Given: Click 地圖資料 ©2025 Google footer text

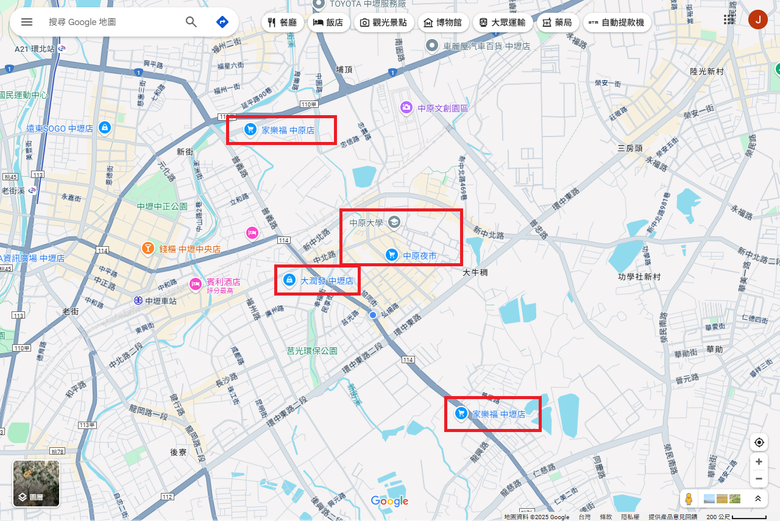Looking at the screenshot, I should 537,517.
